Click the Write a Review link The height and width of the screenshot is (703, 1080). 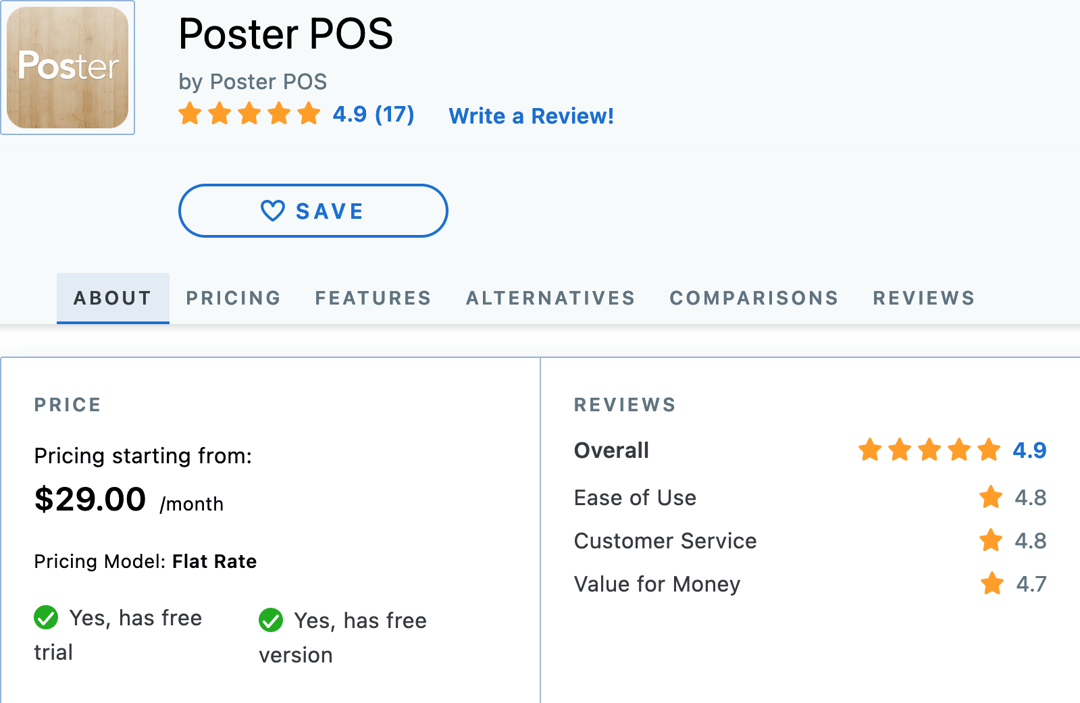[531, 116]
